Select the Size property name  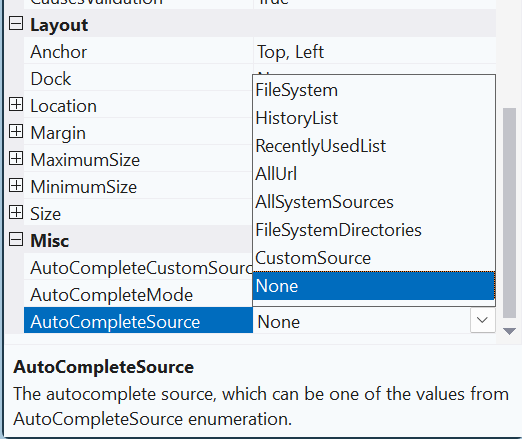tap(45, 214)
